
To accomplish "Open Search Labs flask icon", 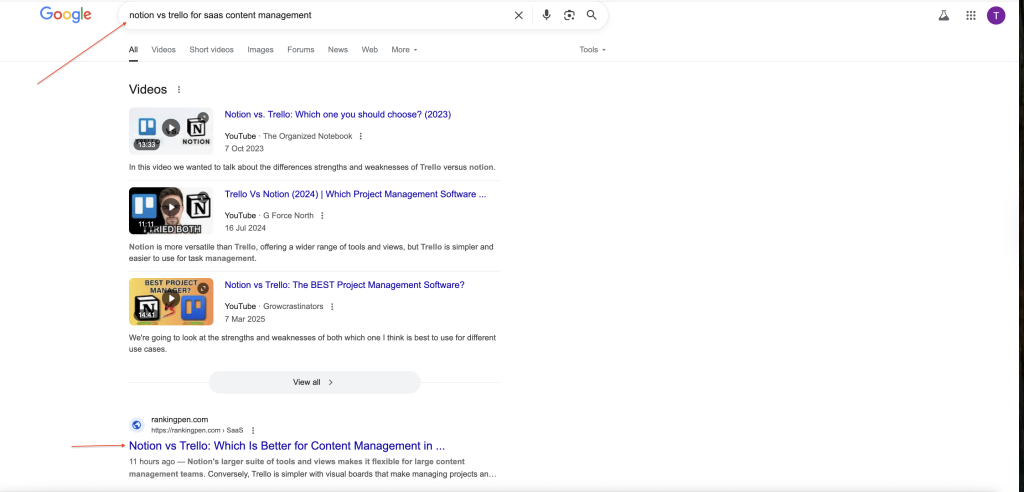I will tap(944, 16).
